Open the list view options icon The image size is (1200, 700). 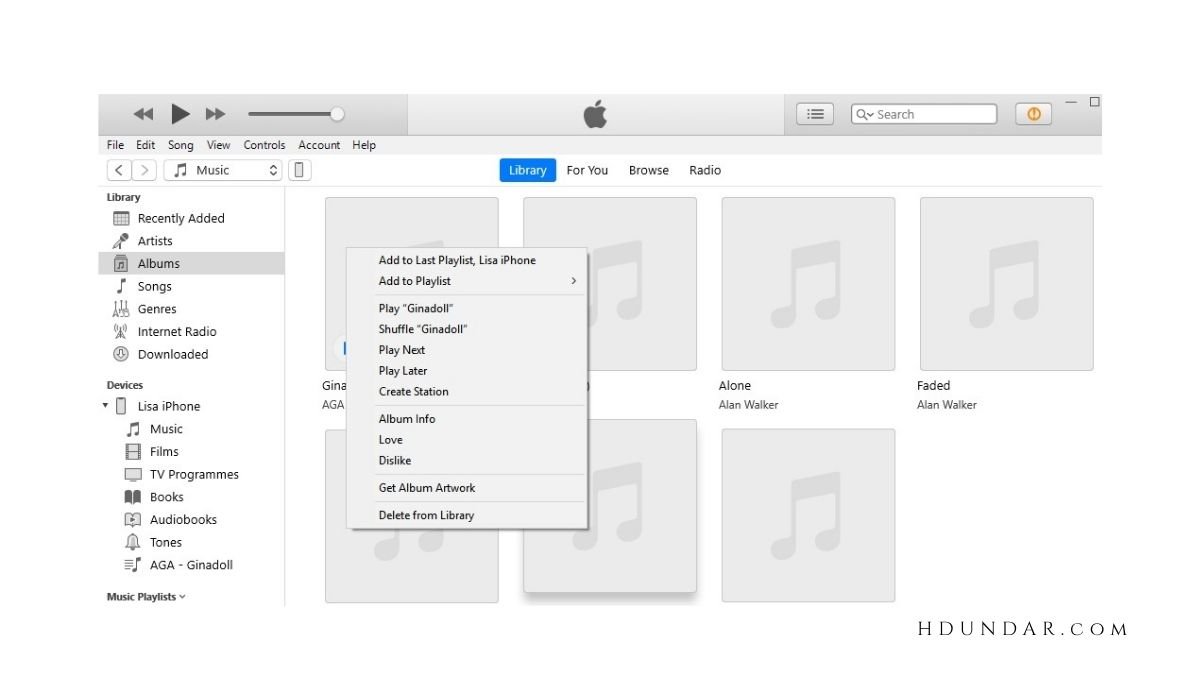point(814,113)
